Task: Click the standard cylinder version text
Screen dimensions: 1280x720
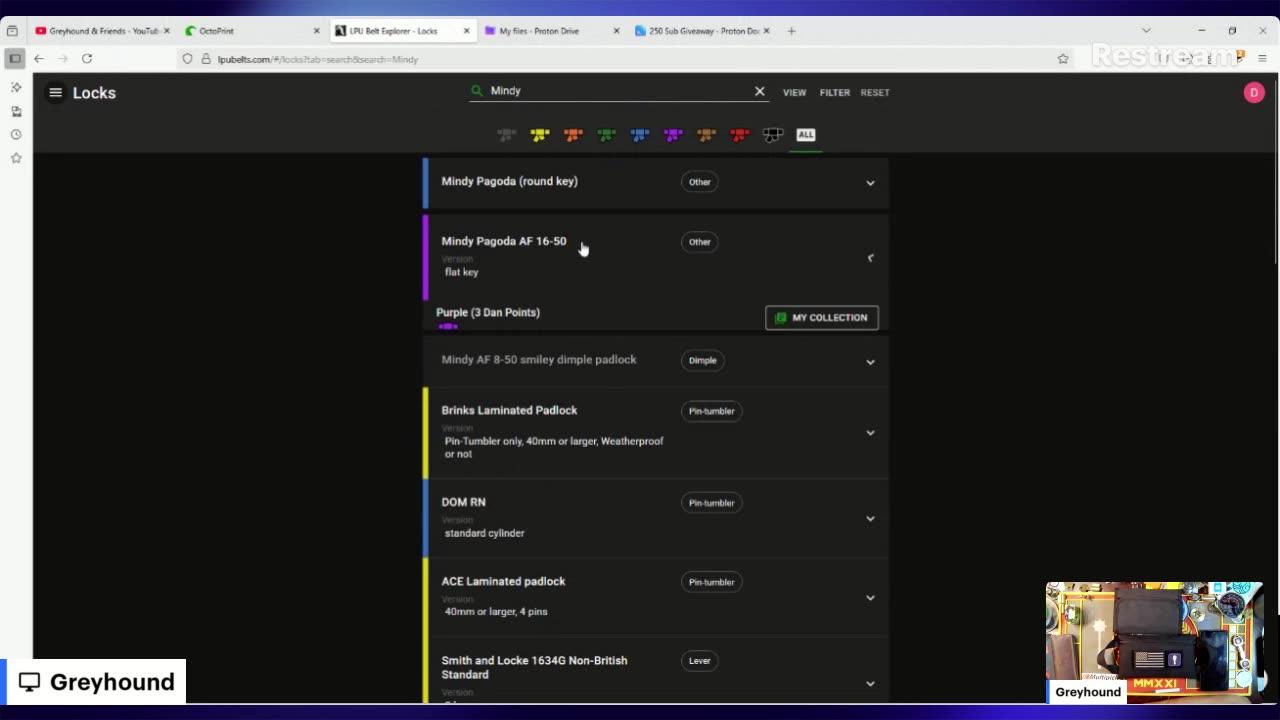Action: click(x=484, y=533)
